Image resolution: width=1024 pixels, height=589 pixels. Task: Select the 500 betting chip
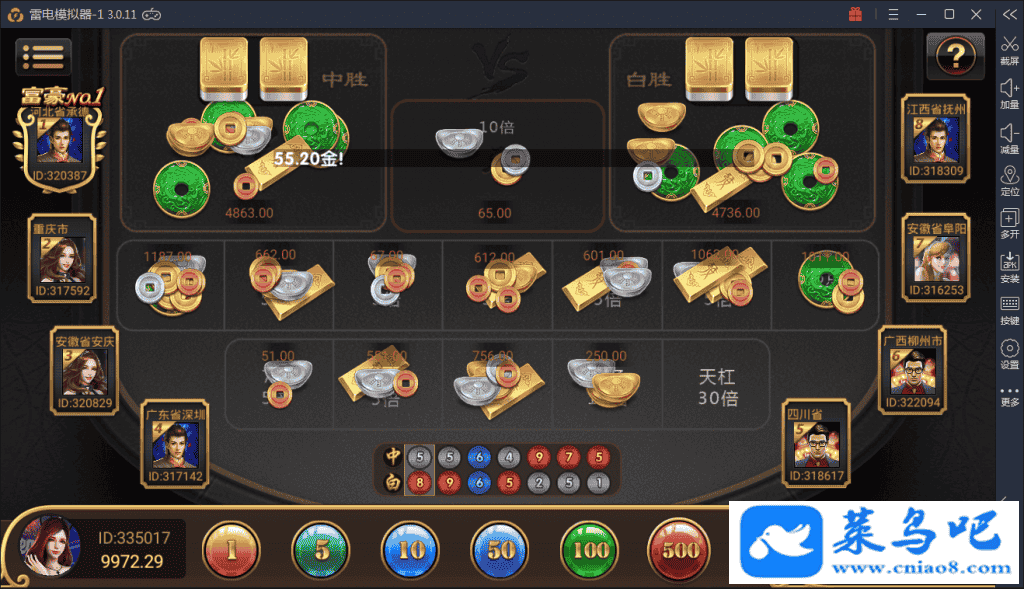(679, 550)
